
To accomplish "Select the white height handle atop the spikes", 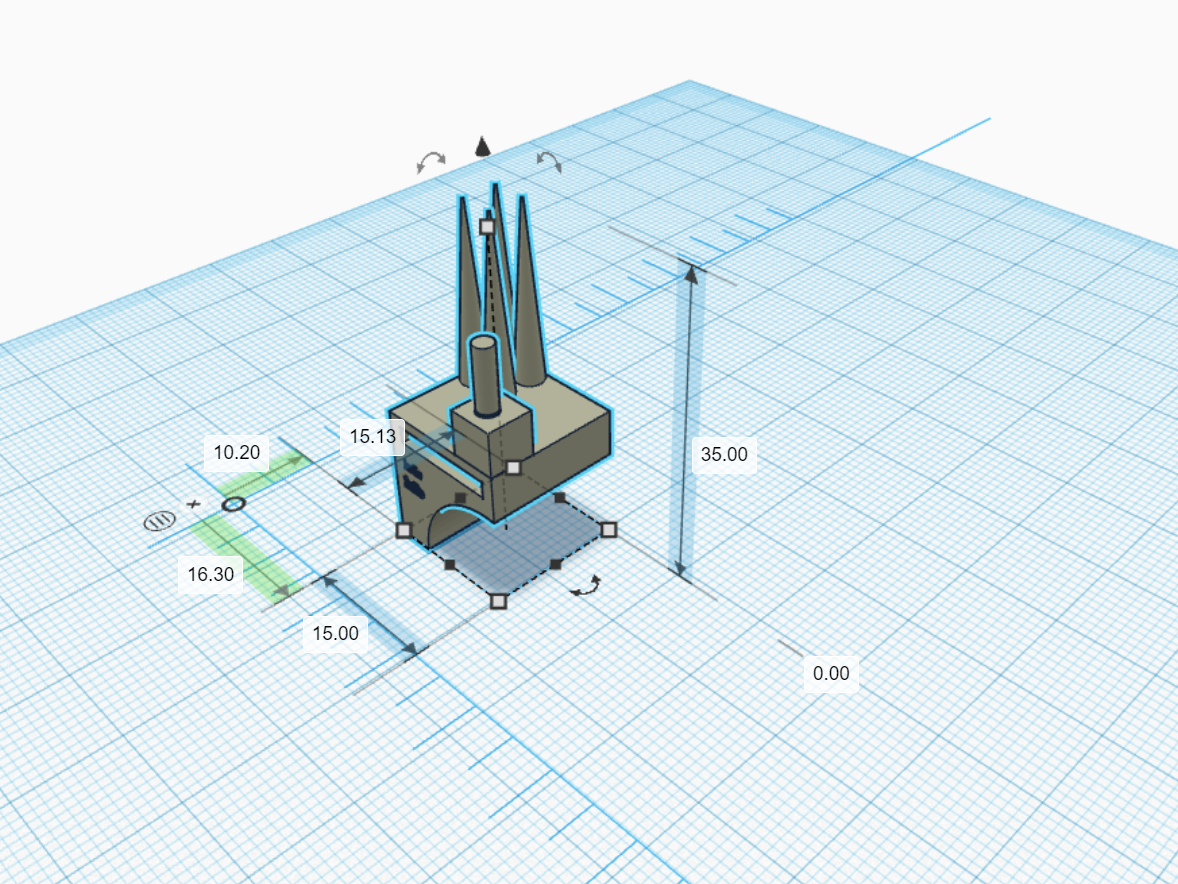I will pos(487,226).
